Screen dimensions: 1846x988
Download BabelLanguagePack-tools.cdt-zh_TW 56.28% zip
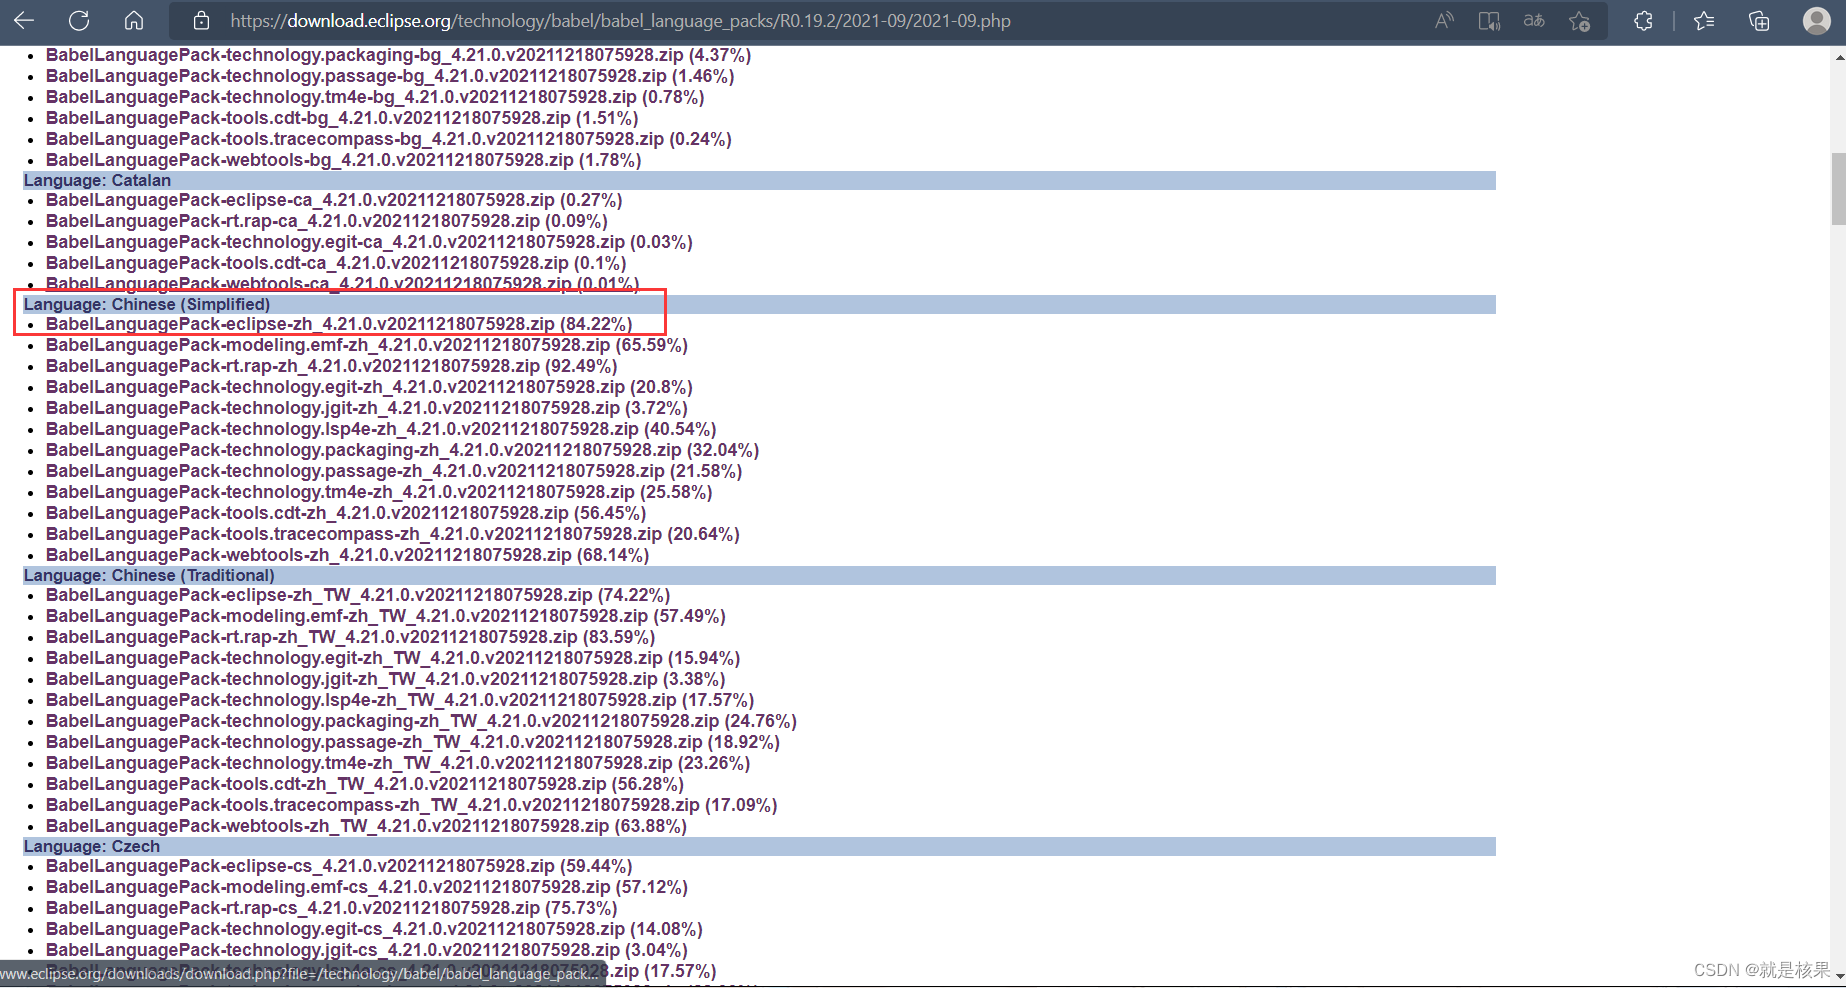(x=365, y=784)
